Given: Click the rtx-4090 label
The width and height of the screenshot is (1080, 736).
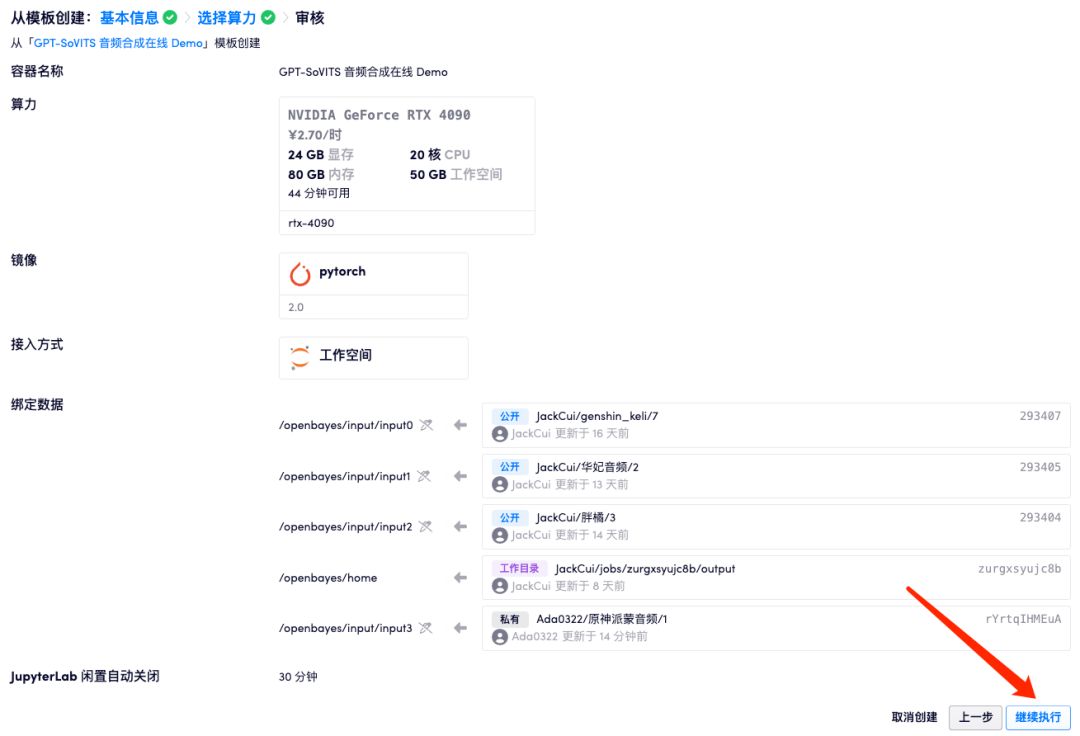Looking at the screenshot, I should click(311, 223).
